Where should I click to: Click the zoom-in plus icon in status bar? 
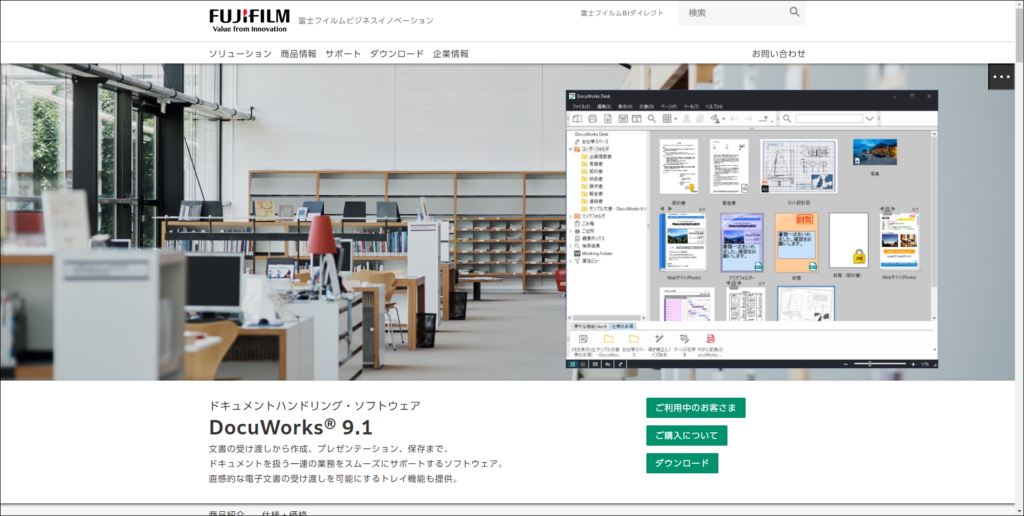coord(913,364)
